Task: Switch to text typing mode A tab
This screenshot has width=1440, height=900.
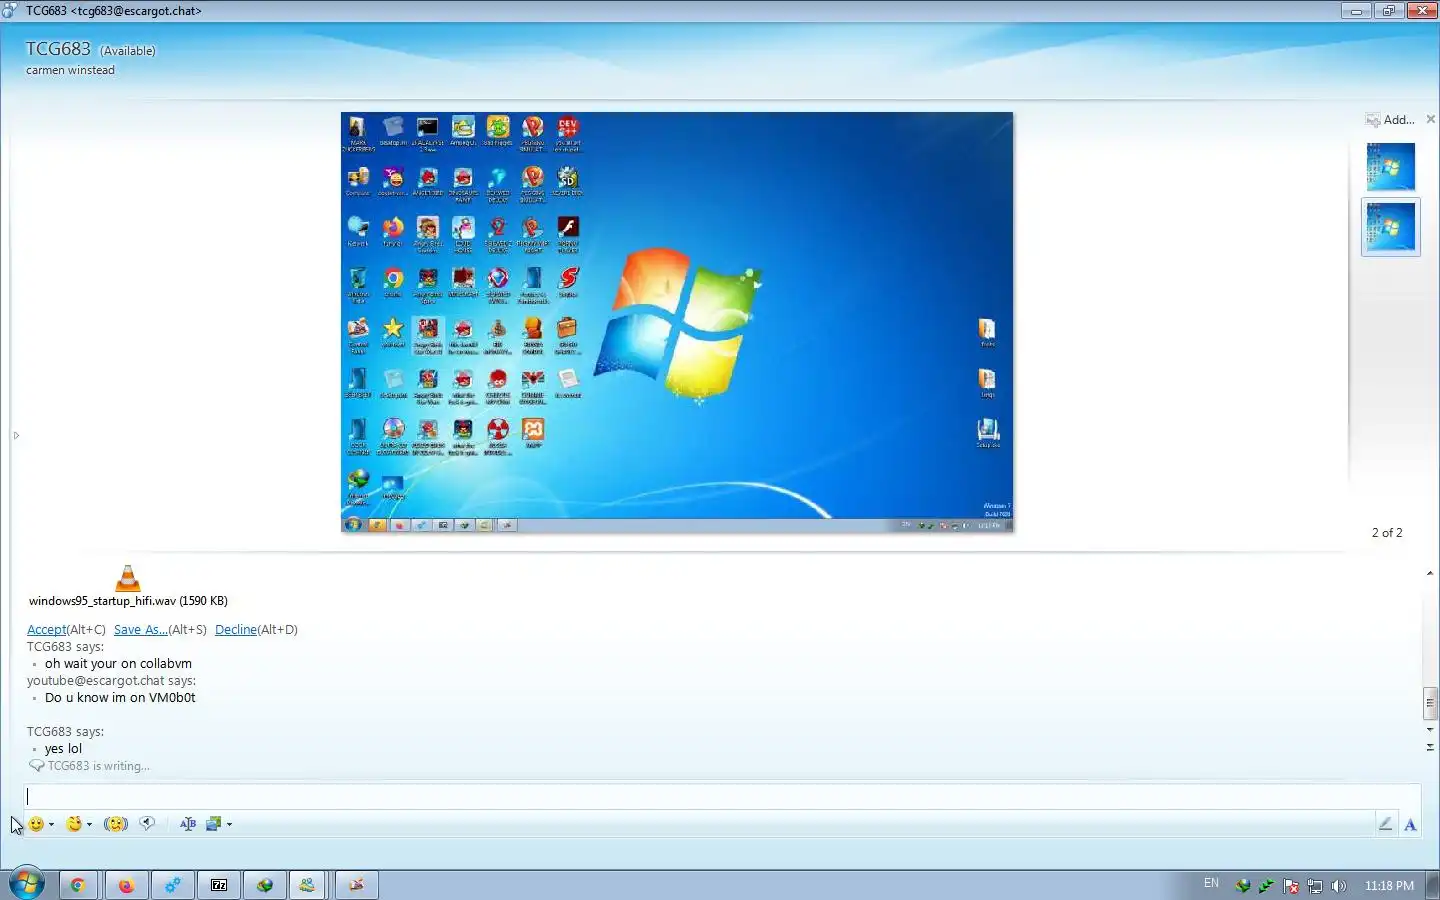Action: click(1410, 824)
